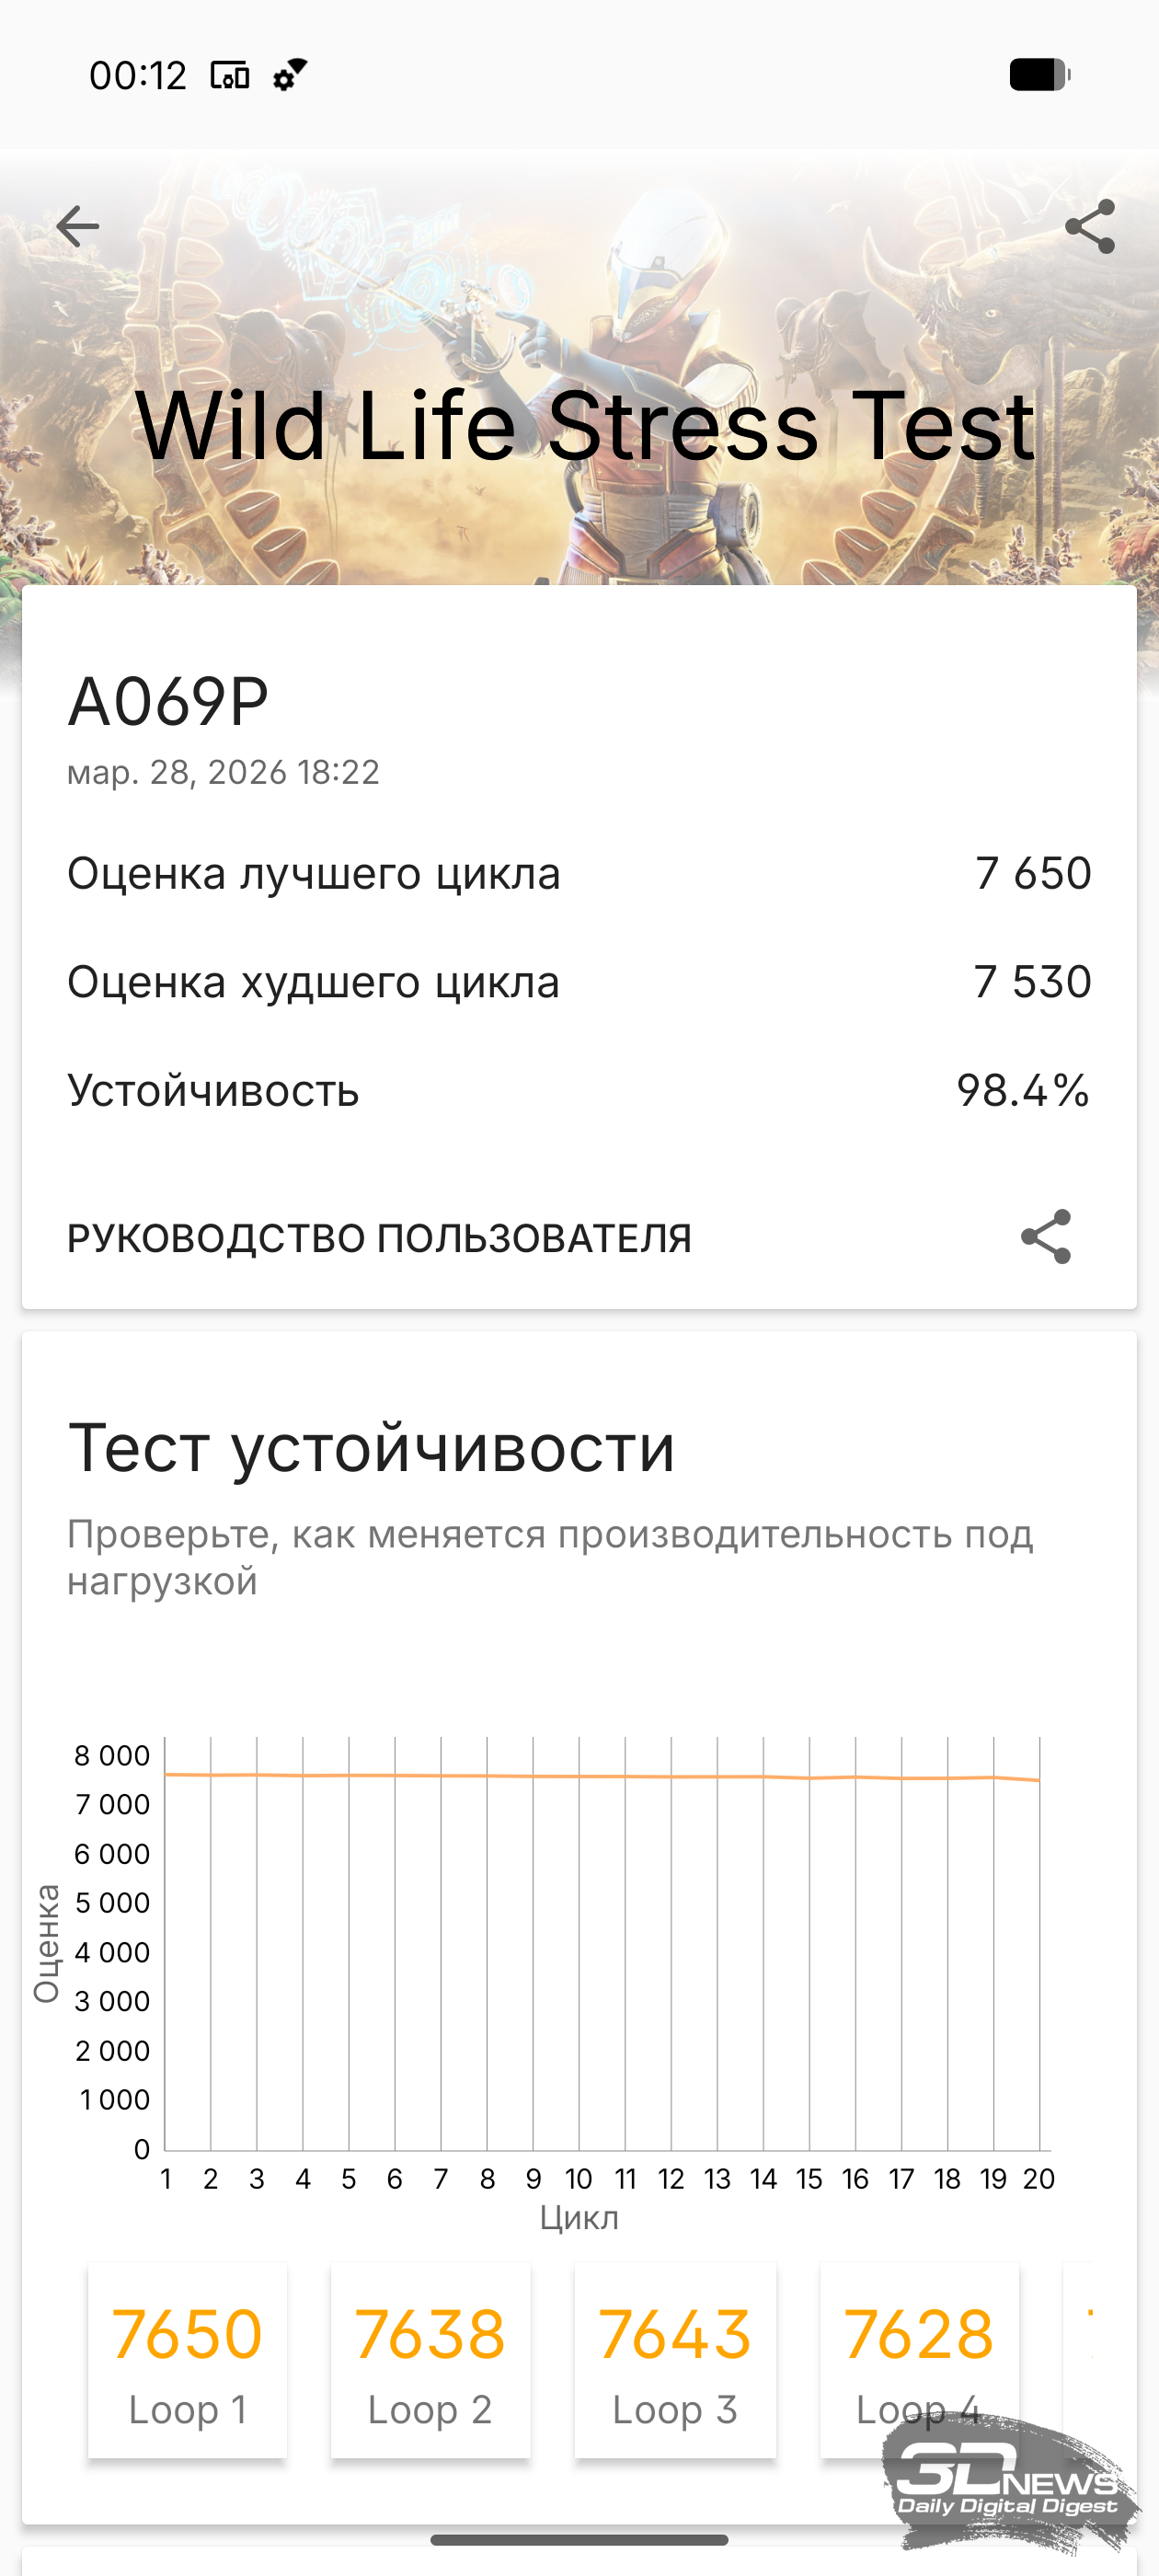Select the Loop 4 score card
This screenshot has height=2576, width=1159.
(918, 2359)
